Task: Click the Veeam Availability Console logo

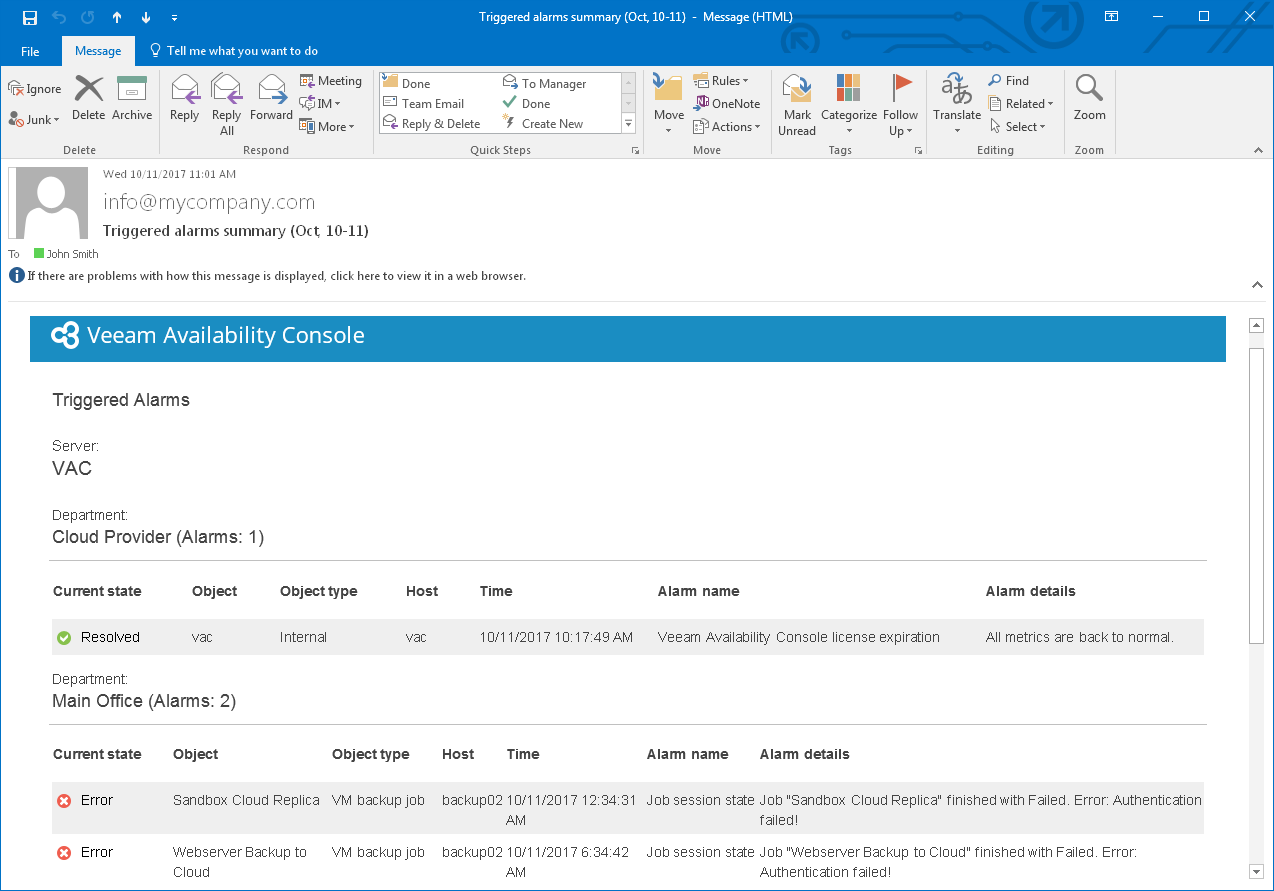Action: [65, 336]
